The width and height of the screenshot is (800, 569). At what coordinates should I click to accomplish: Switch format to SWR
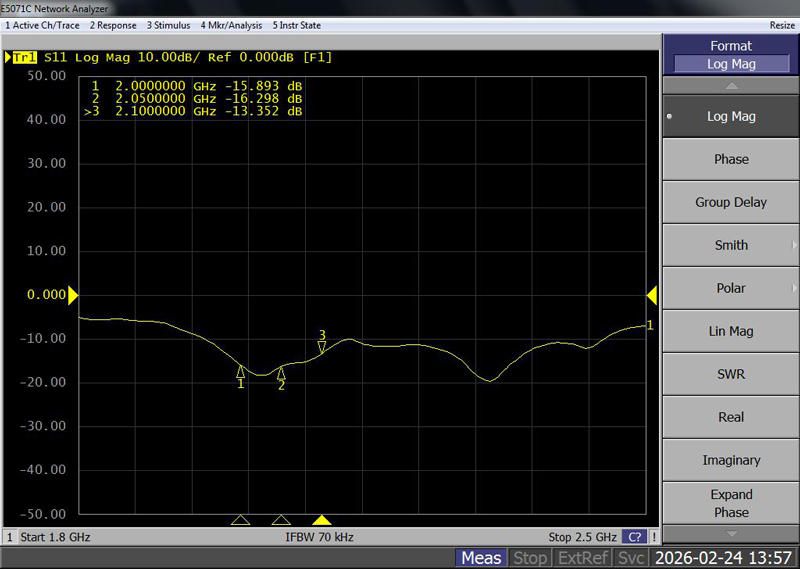(731, 374)
